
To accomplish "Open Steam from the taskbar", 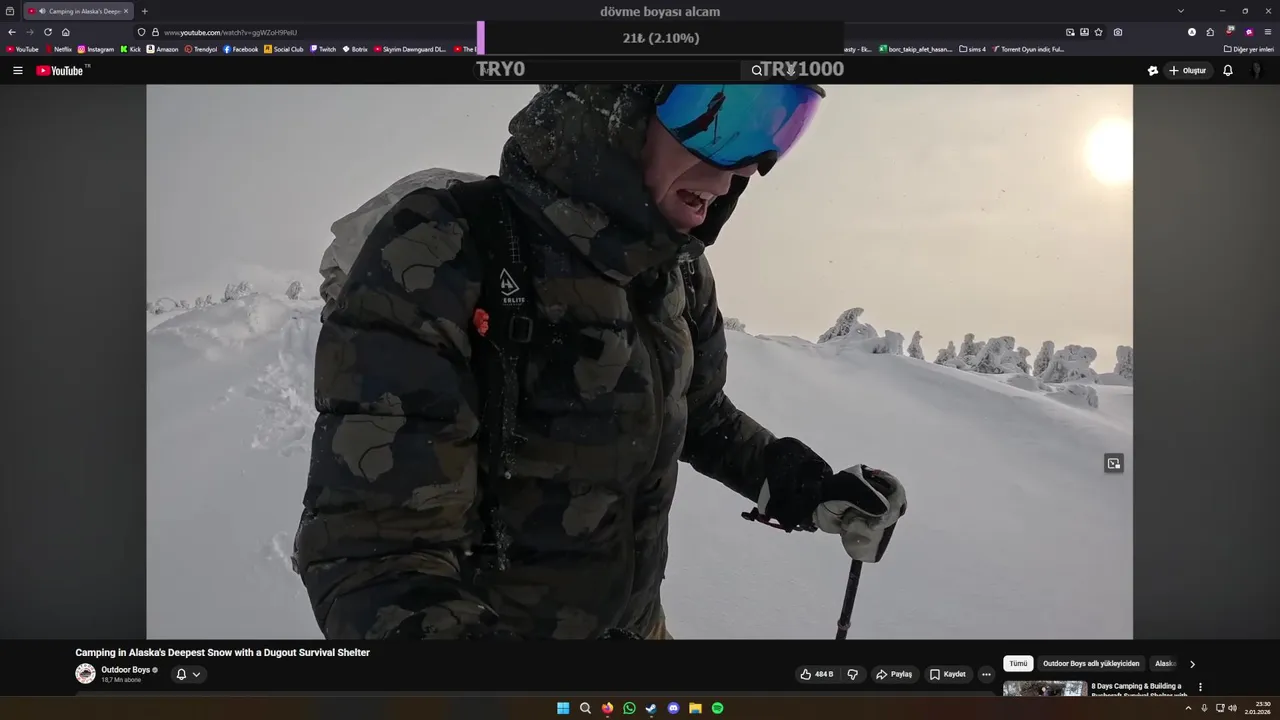I will coord(651,708).
